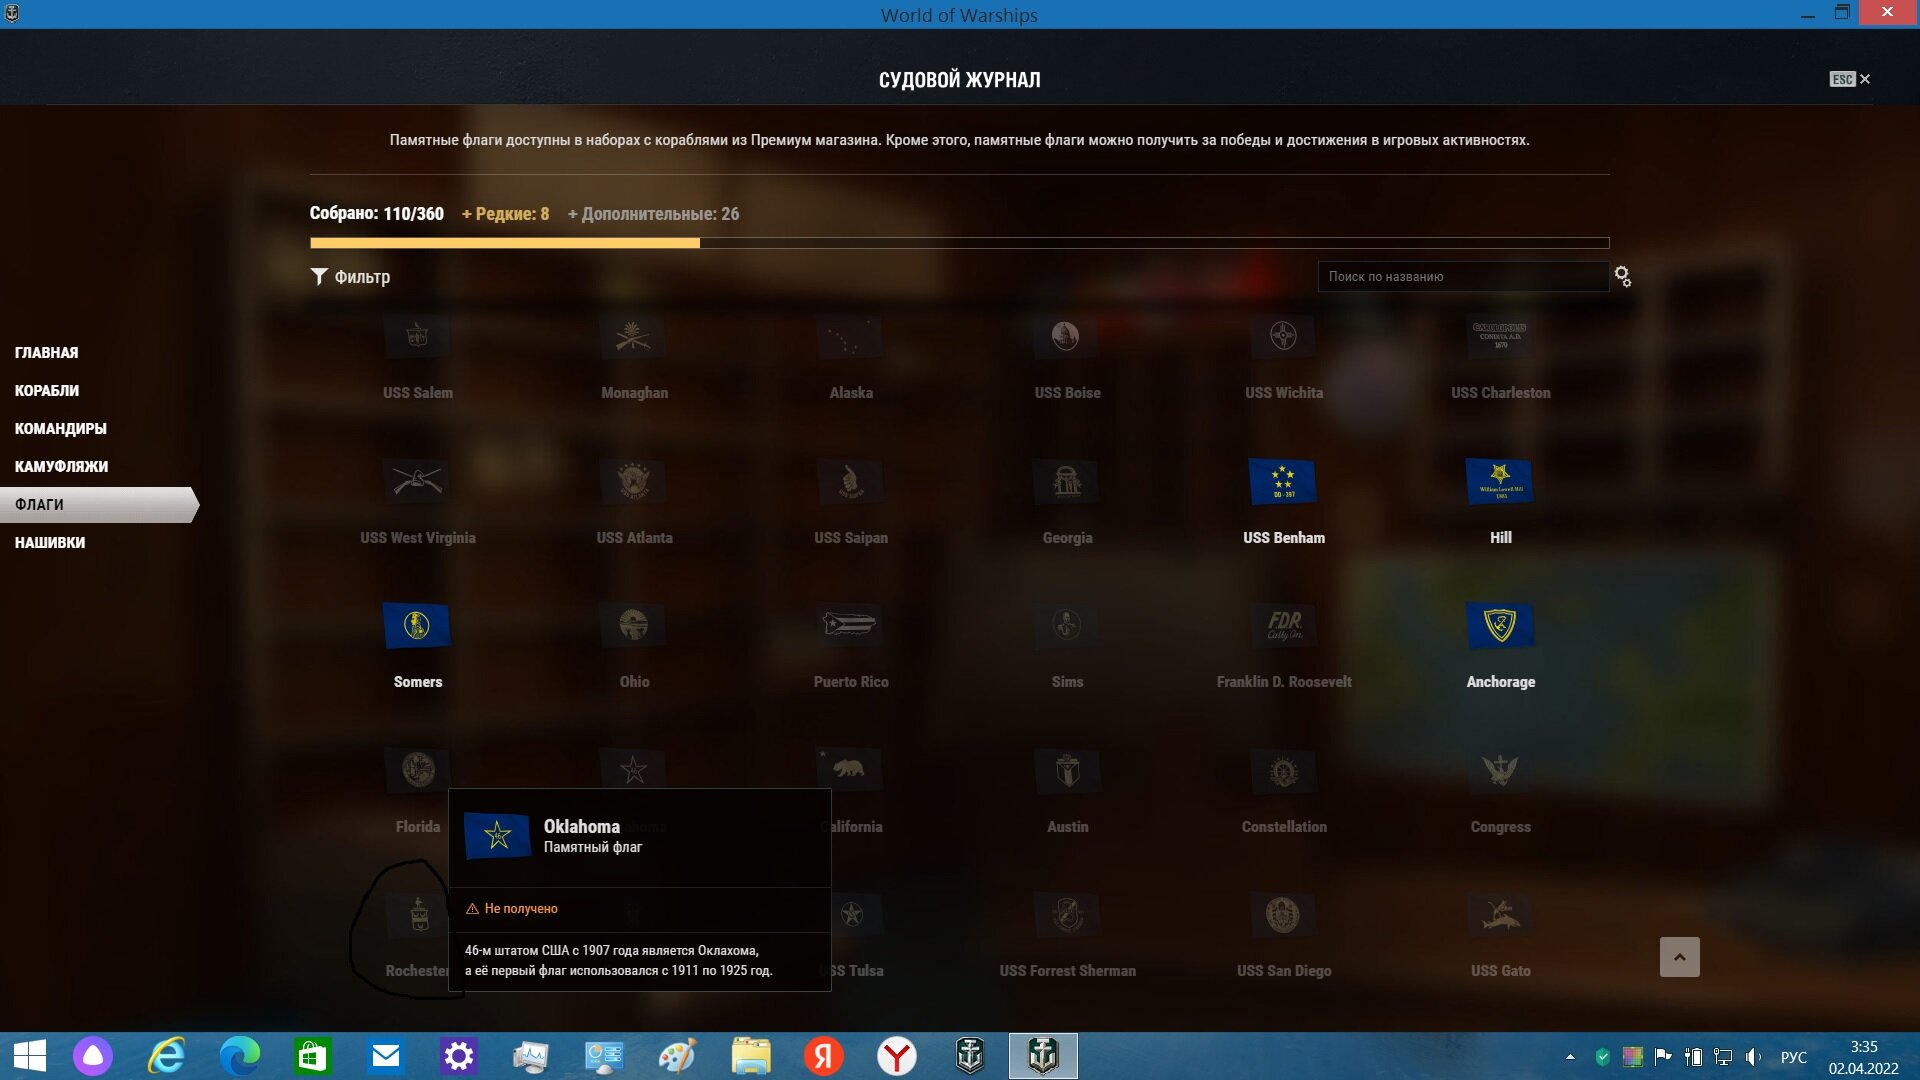Viewport: 1920px width, 1080px height.
Task: Open Yandex Browser from taskbar
Action: click(x=896, y=1056)
